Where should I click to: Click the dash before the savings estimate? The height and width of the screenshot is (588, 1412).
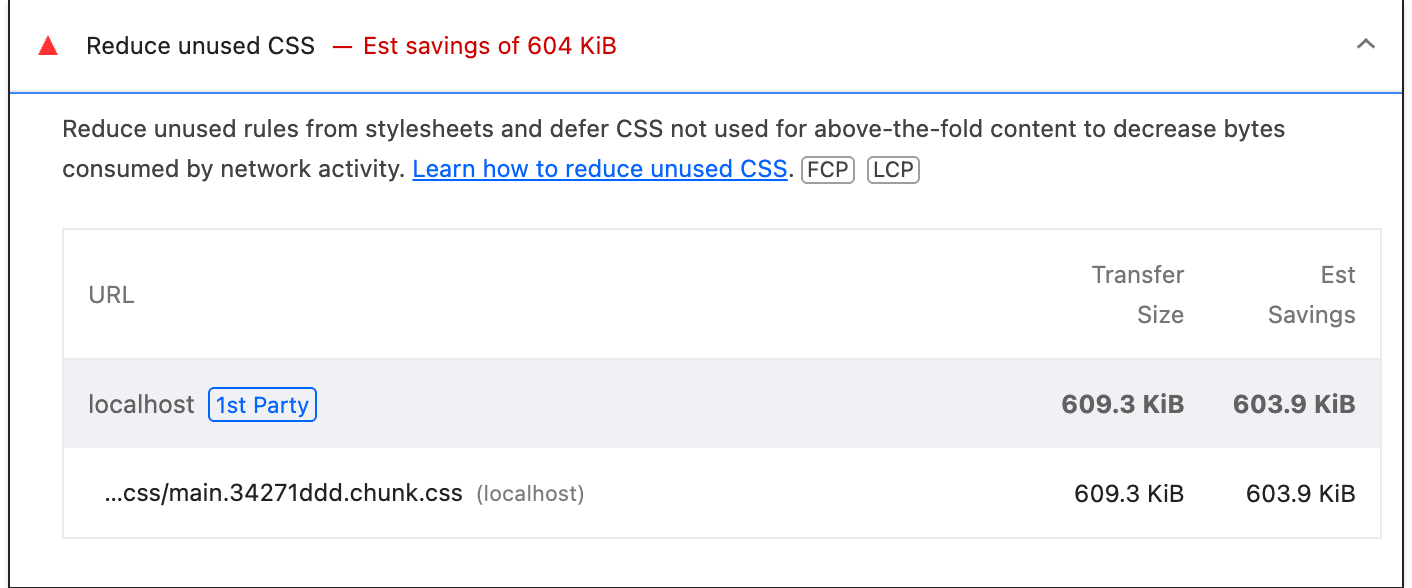tap(343, 46)
